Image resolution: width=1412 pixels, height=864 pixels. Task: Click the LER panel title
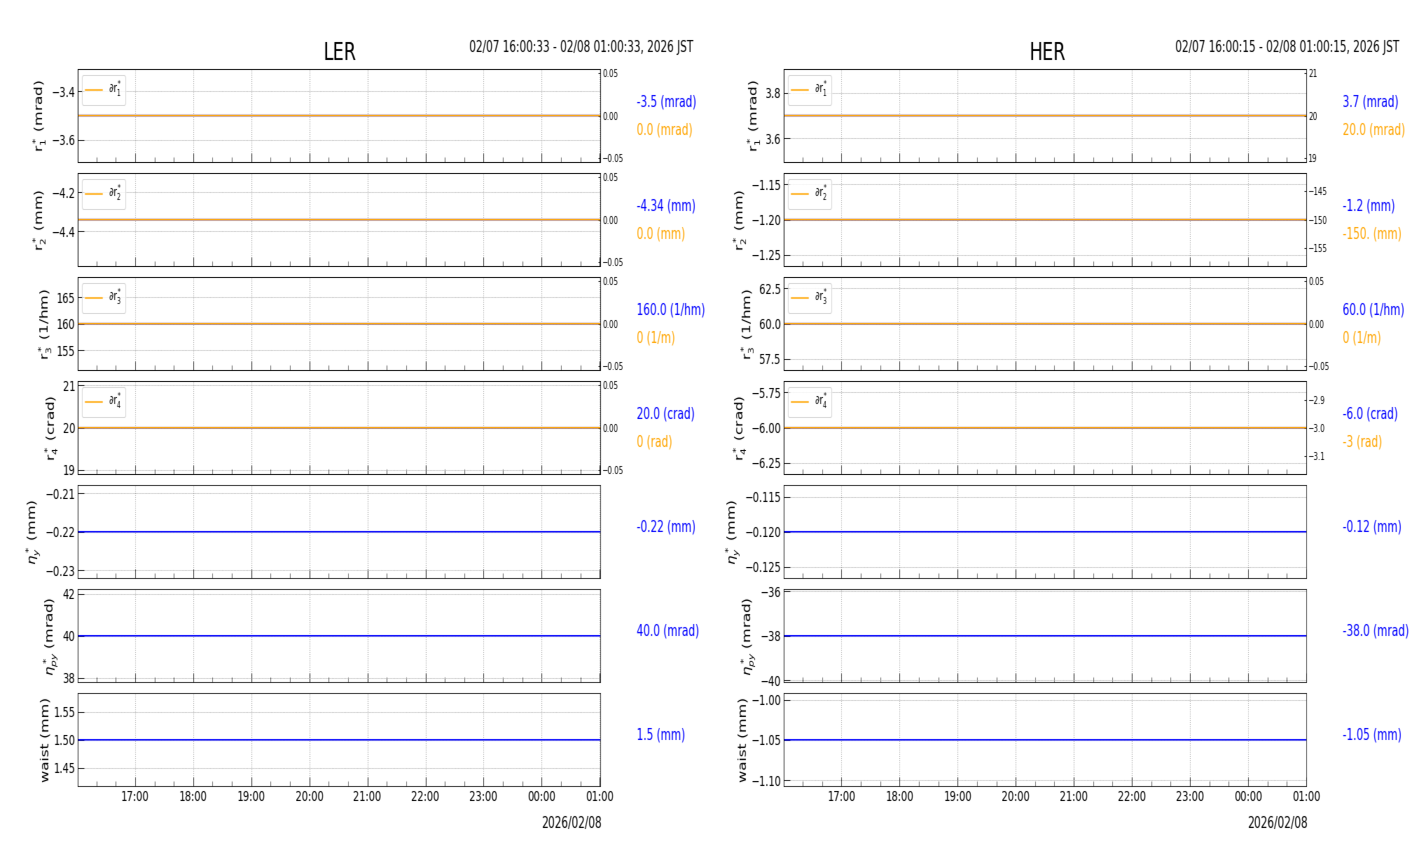tap(339, 52)
